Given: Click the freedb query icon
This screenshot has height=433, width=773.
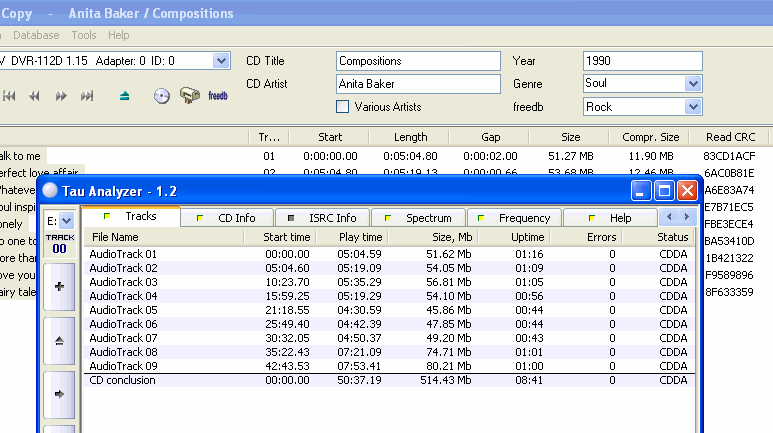Looking at the screenshot, I should [x=218, y=96].
